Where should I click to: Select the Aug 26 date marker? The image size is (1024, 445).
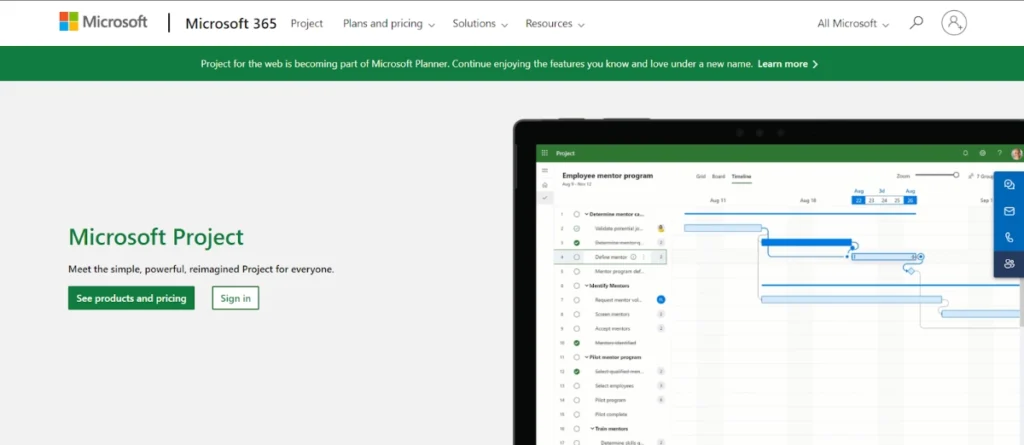(x=910, y=200)
